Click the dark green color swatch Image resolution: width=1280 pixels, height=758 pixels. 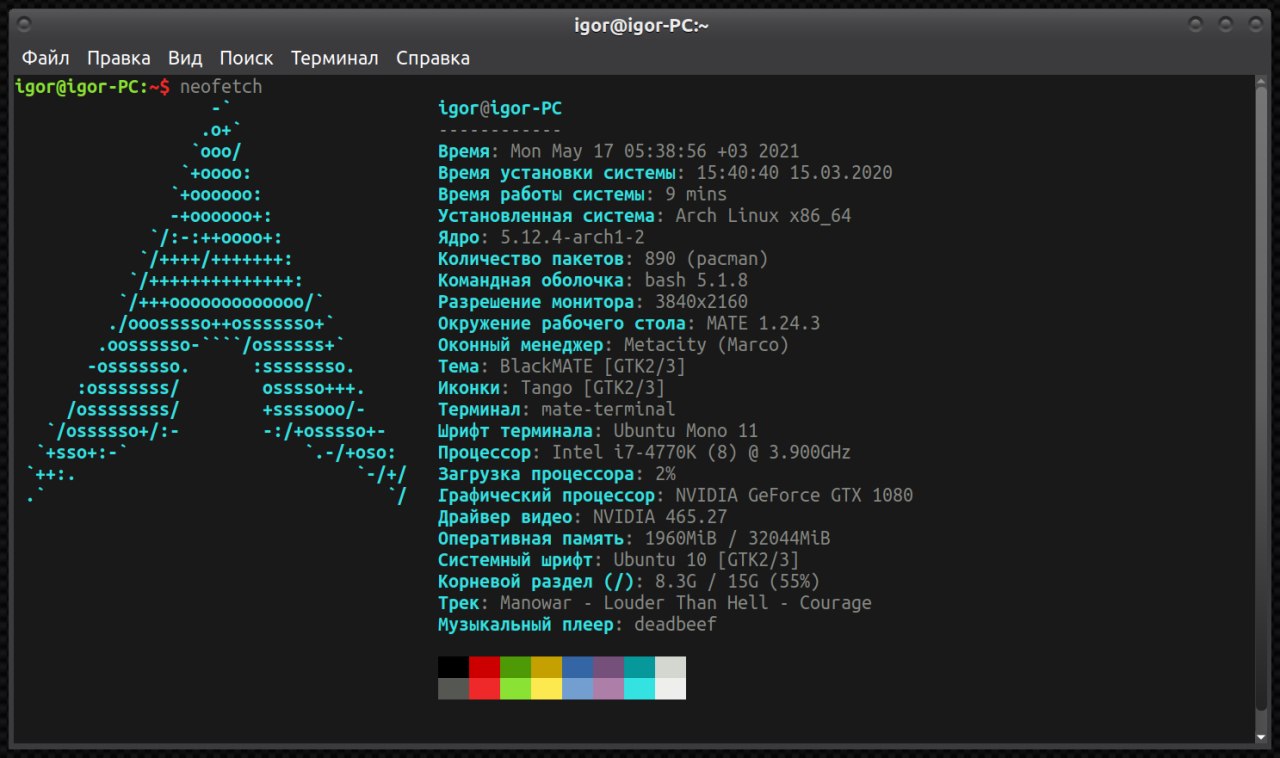coord(515,667)
